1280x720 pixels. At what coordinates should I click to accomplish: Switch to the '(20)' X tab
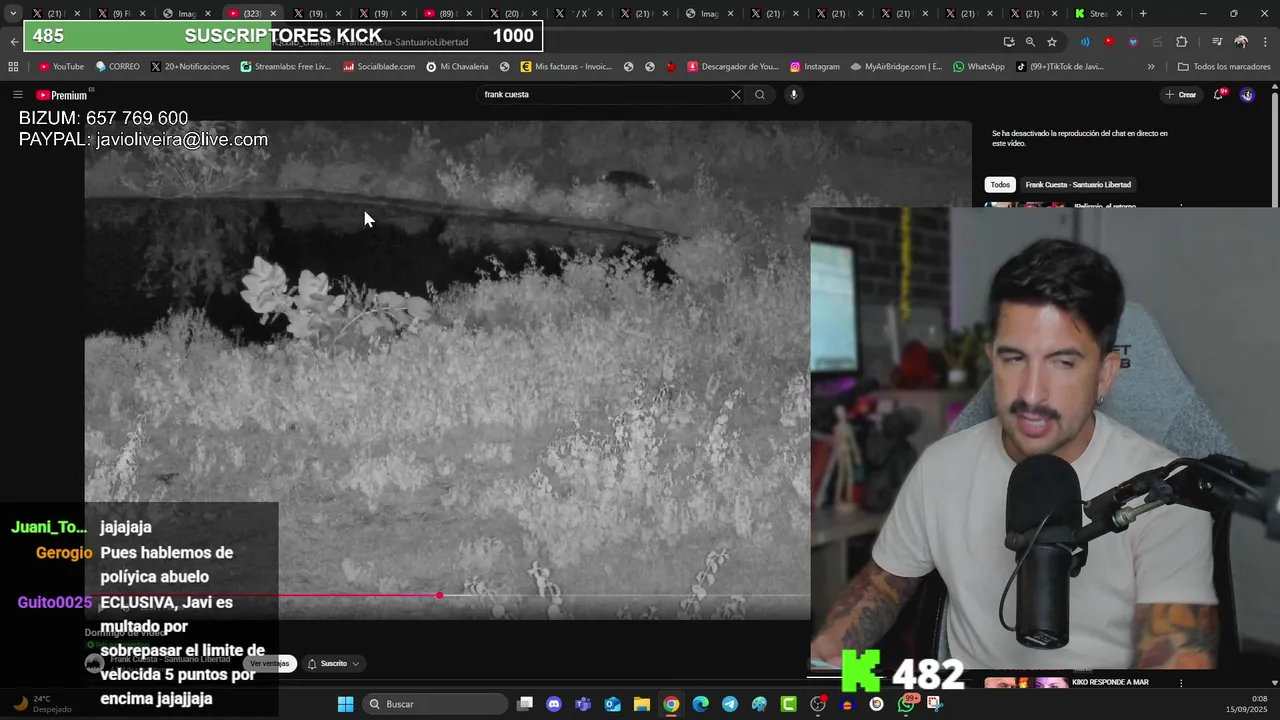pyautogui.click(x=511, y=14)
